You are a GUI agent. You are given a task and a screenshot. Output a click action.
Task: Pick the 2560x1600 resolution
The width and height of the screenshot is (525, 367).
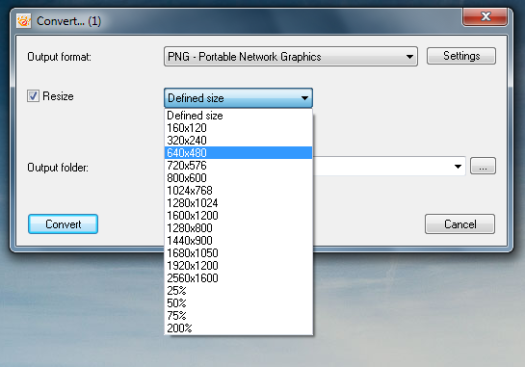tap(238, 278)
